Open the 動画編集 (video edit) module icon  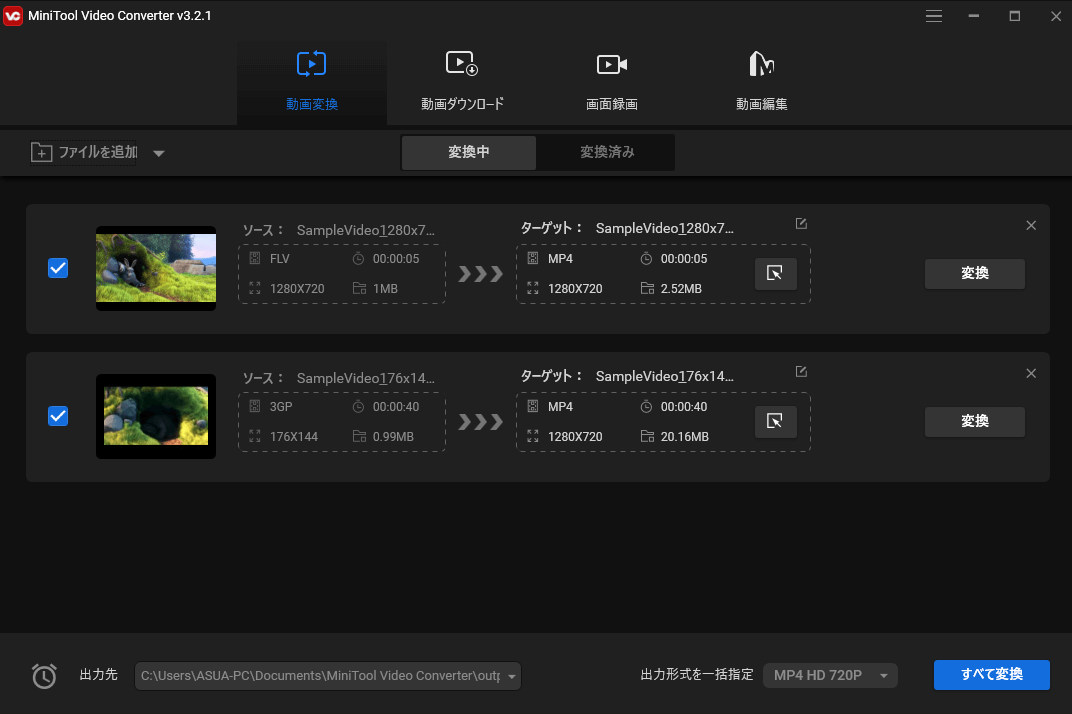click(x=761, y=63)
